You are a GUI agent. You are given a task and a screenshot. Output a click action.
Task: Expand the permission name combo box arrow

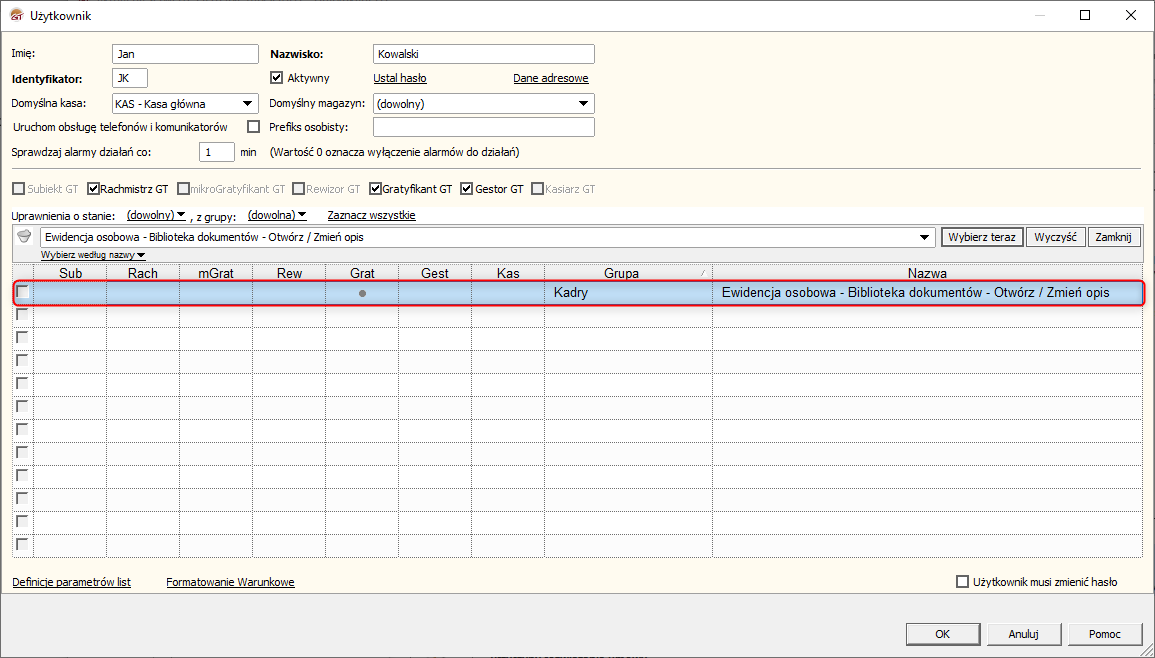(924, 237)
